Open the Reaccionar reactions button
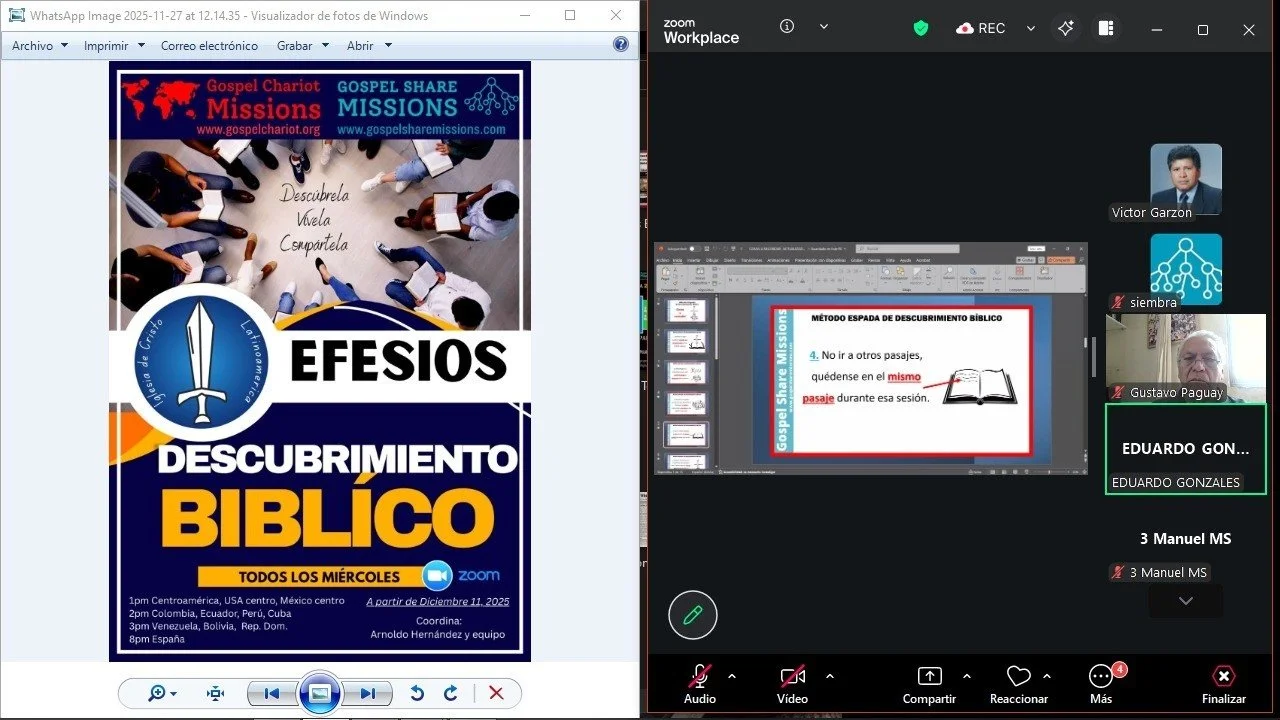Image resolution: width=1280 pixels, height=720 pixels. click(1018, 684)
